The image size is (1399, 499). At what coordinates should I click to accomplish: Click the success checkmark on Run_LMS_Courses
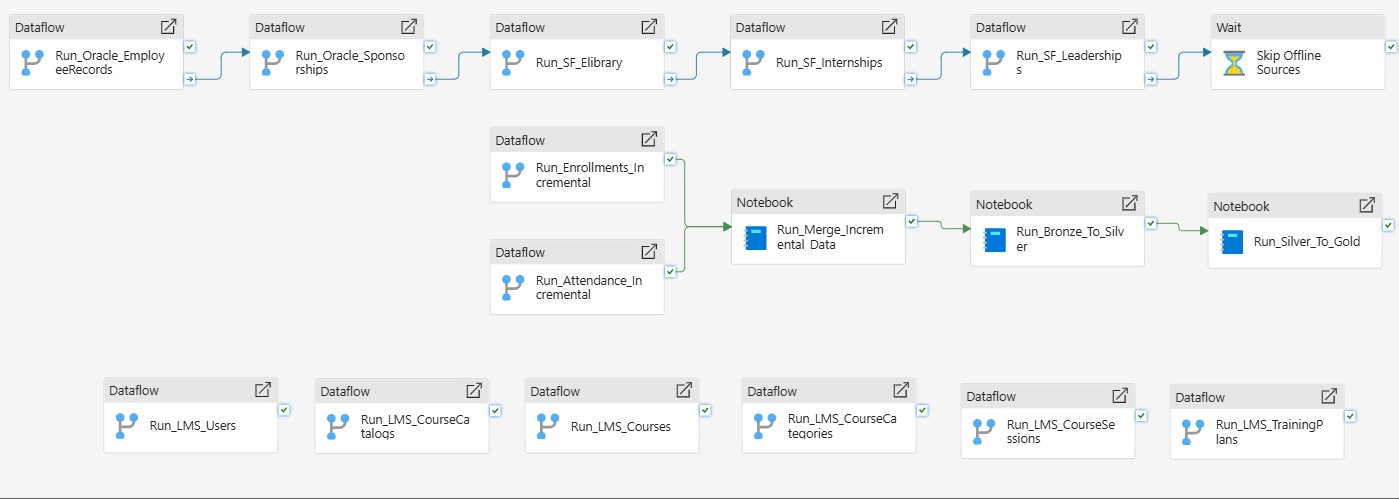(706, 409)
